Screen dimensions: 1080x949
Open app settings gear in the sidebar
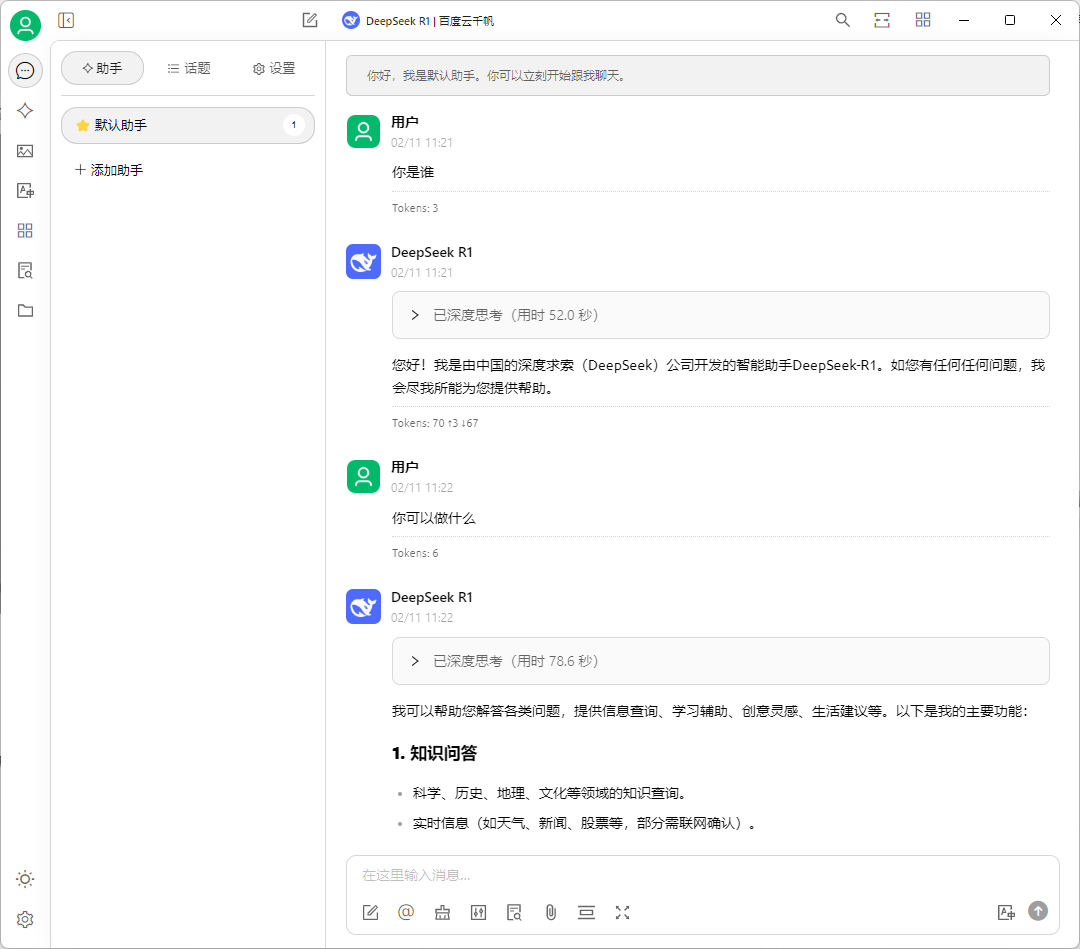pos(25,919)
